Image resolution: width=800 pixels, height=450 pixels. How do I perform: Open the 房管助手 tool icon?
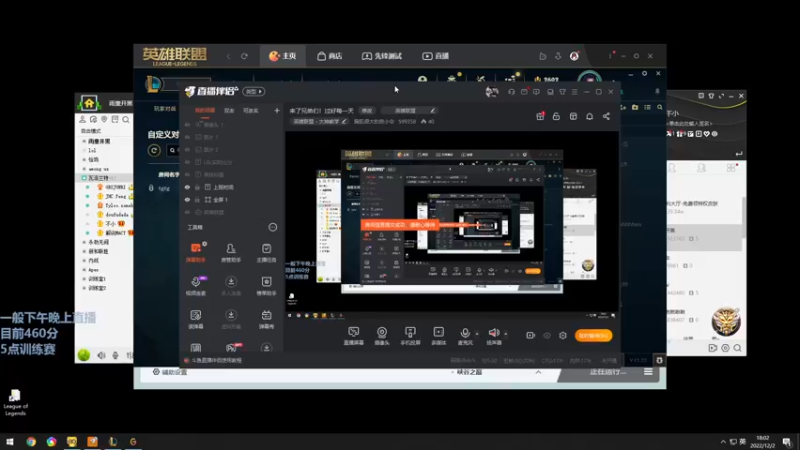[231, 252]
